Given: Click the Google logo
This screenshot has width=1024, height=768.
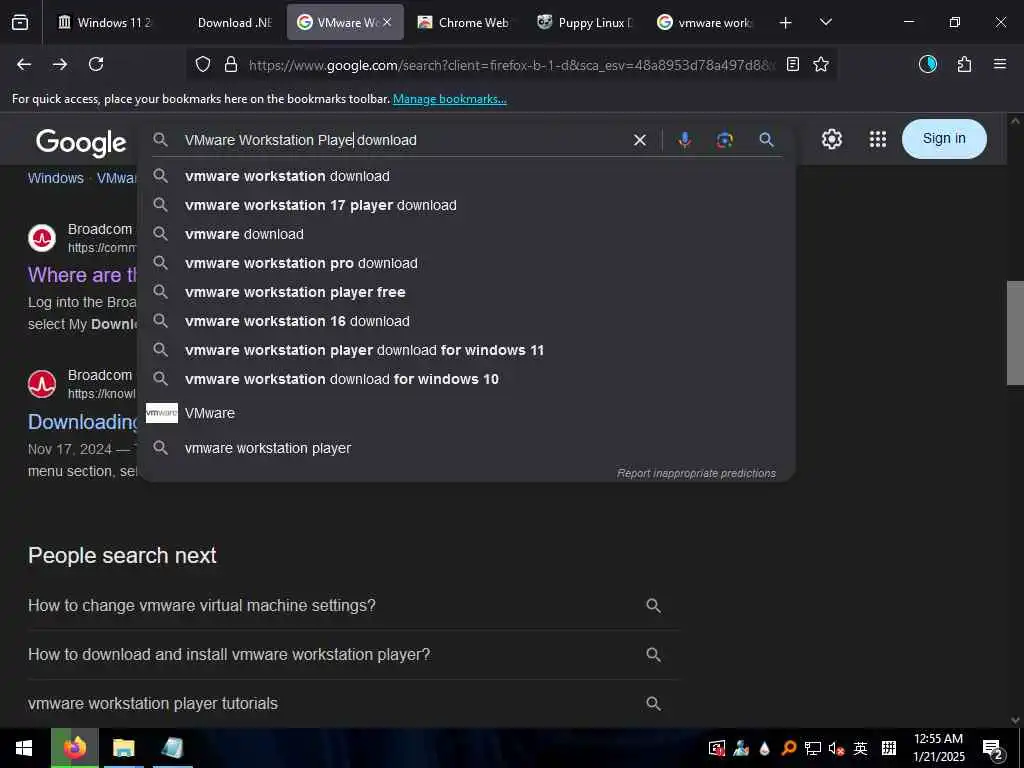Looking at the screenshot, I should point(81,142).
